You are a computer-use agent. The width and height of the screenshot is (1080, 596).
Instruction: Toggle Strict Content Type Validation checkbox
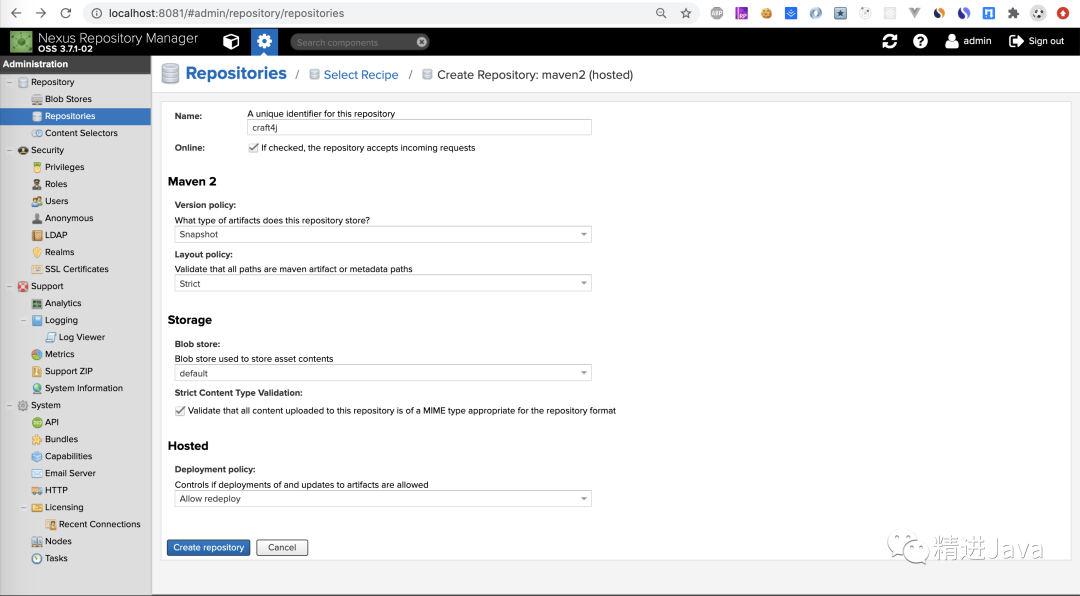[181, 411]
